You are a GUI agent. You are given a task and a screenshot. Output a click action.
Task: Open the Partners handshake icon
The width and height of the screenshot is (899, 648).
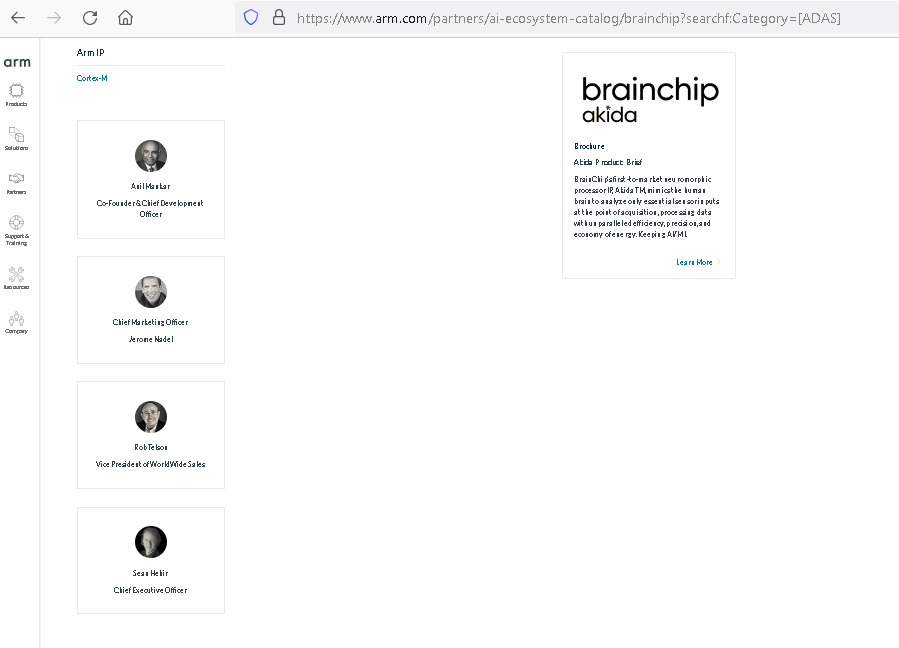16,178
